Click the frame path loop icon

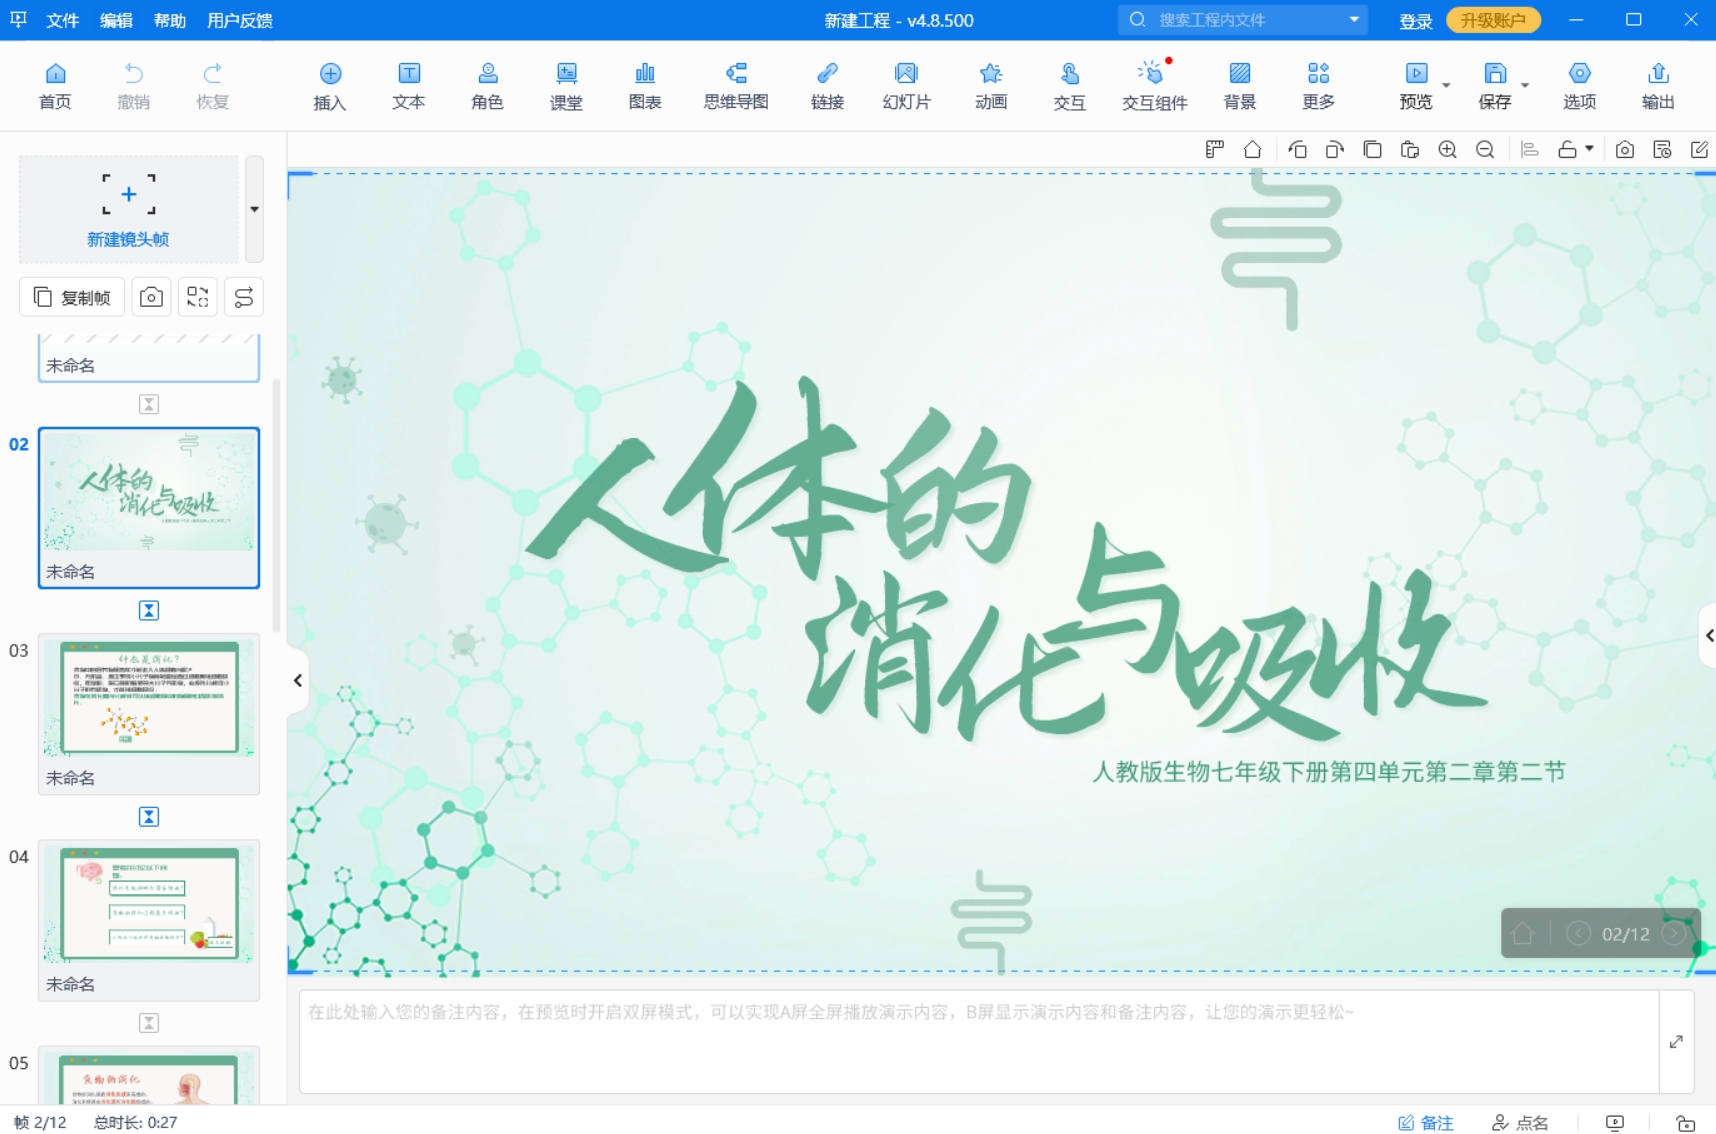[x=244, y=297]
